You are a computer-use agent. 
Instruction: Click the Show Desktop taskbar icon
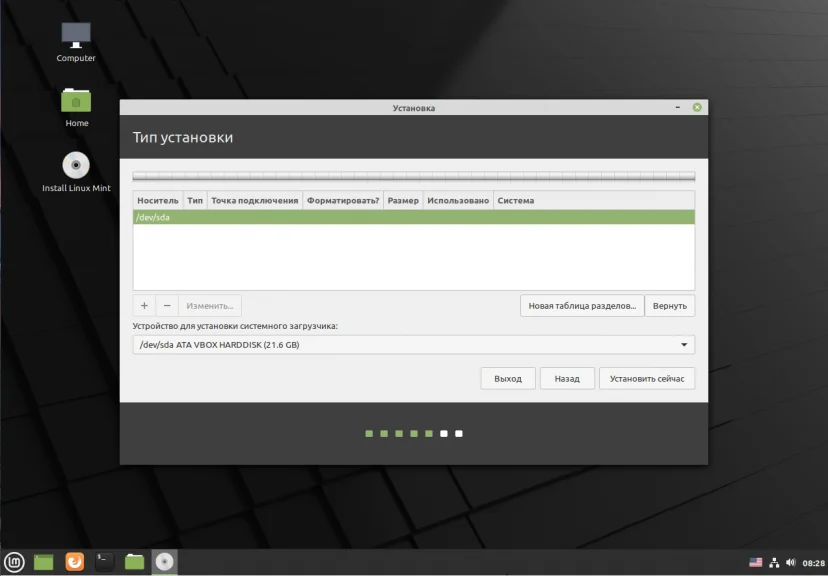tap(44, 562)
